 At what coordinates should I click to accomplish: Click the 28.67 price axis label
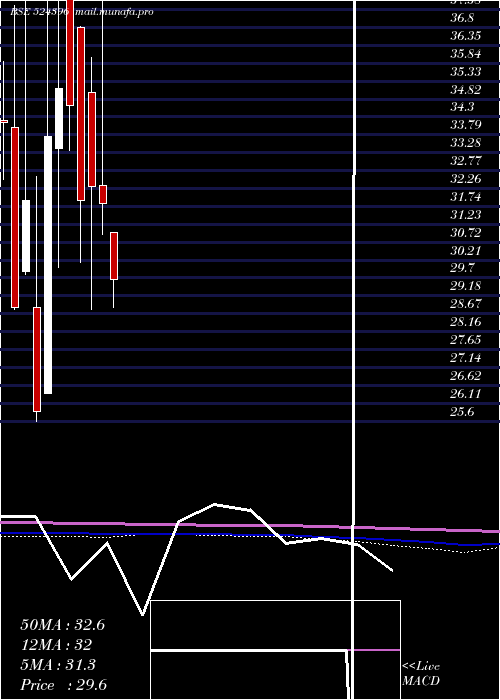(x=466, y=304)
